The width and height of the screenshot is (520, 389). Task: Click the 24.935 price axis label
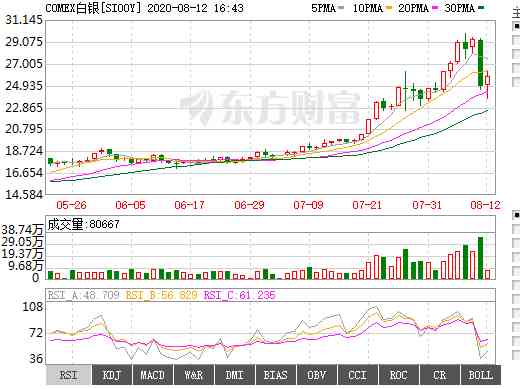24,85
